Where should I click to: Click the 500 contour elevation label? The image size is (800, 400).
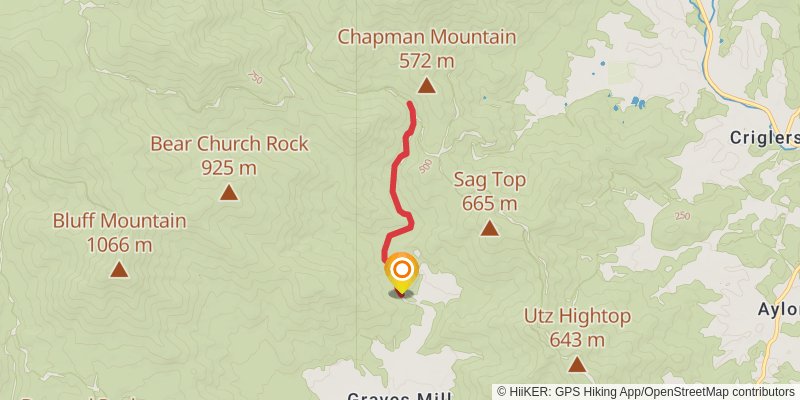(x=425, y=166)
